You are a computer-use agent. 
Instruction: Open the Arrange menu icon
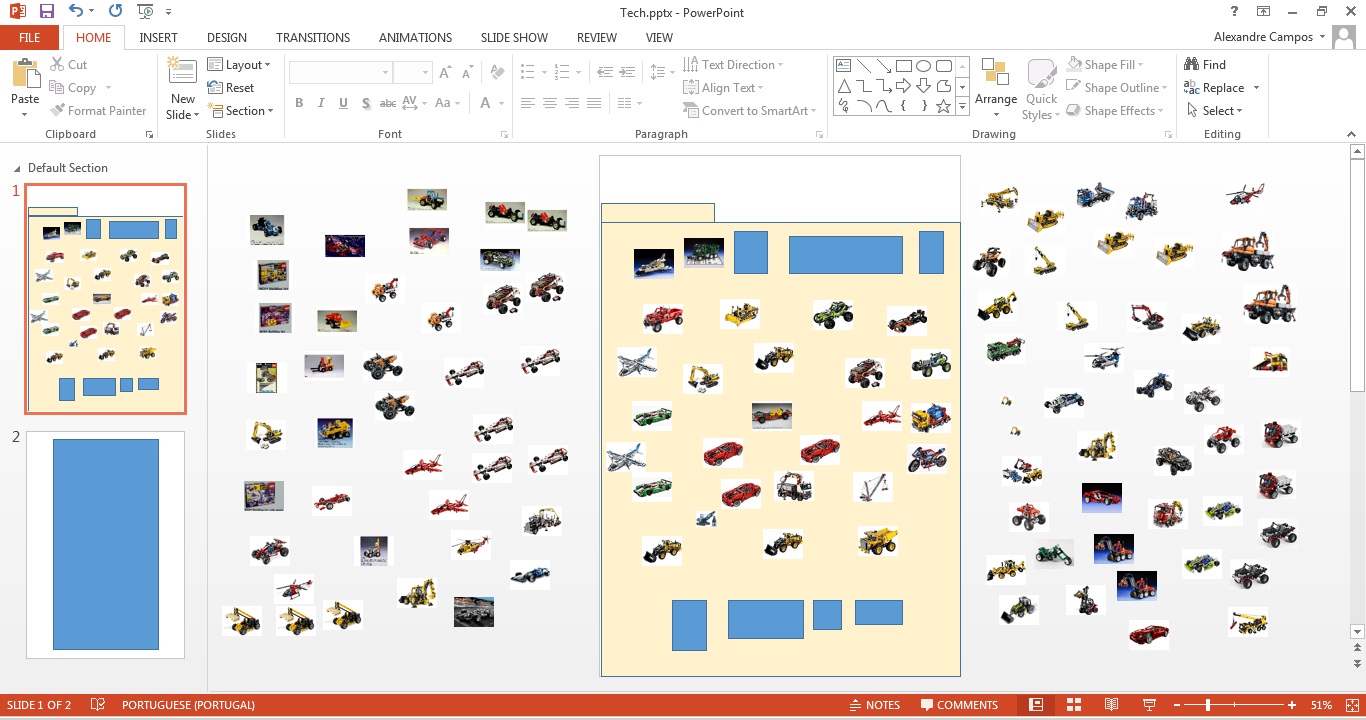[x=995, y=73]
